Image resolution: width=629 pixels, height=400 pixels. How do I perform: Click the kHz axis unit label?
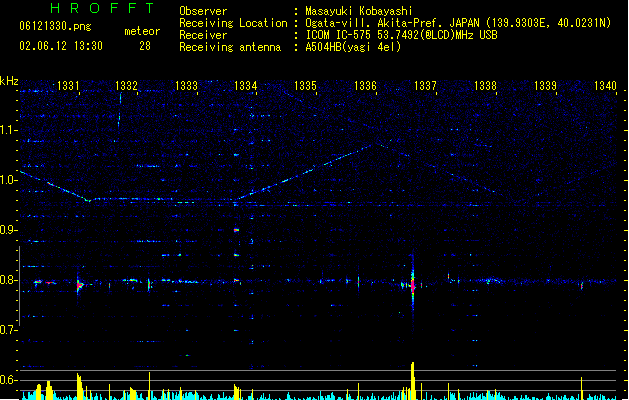[9, 81]
